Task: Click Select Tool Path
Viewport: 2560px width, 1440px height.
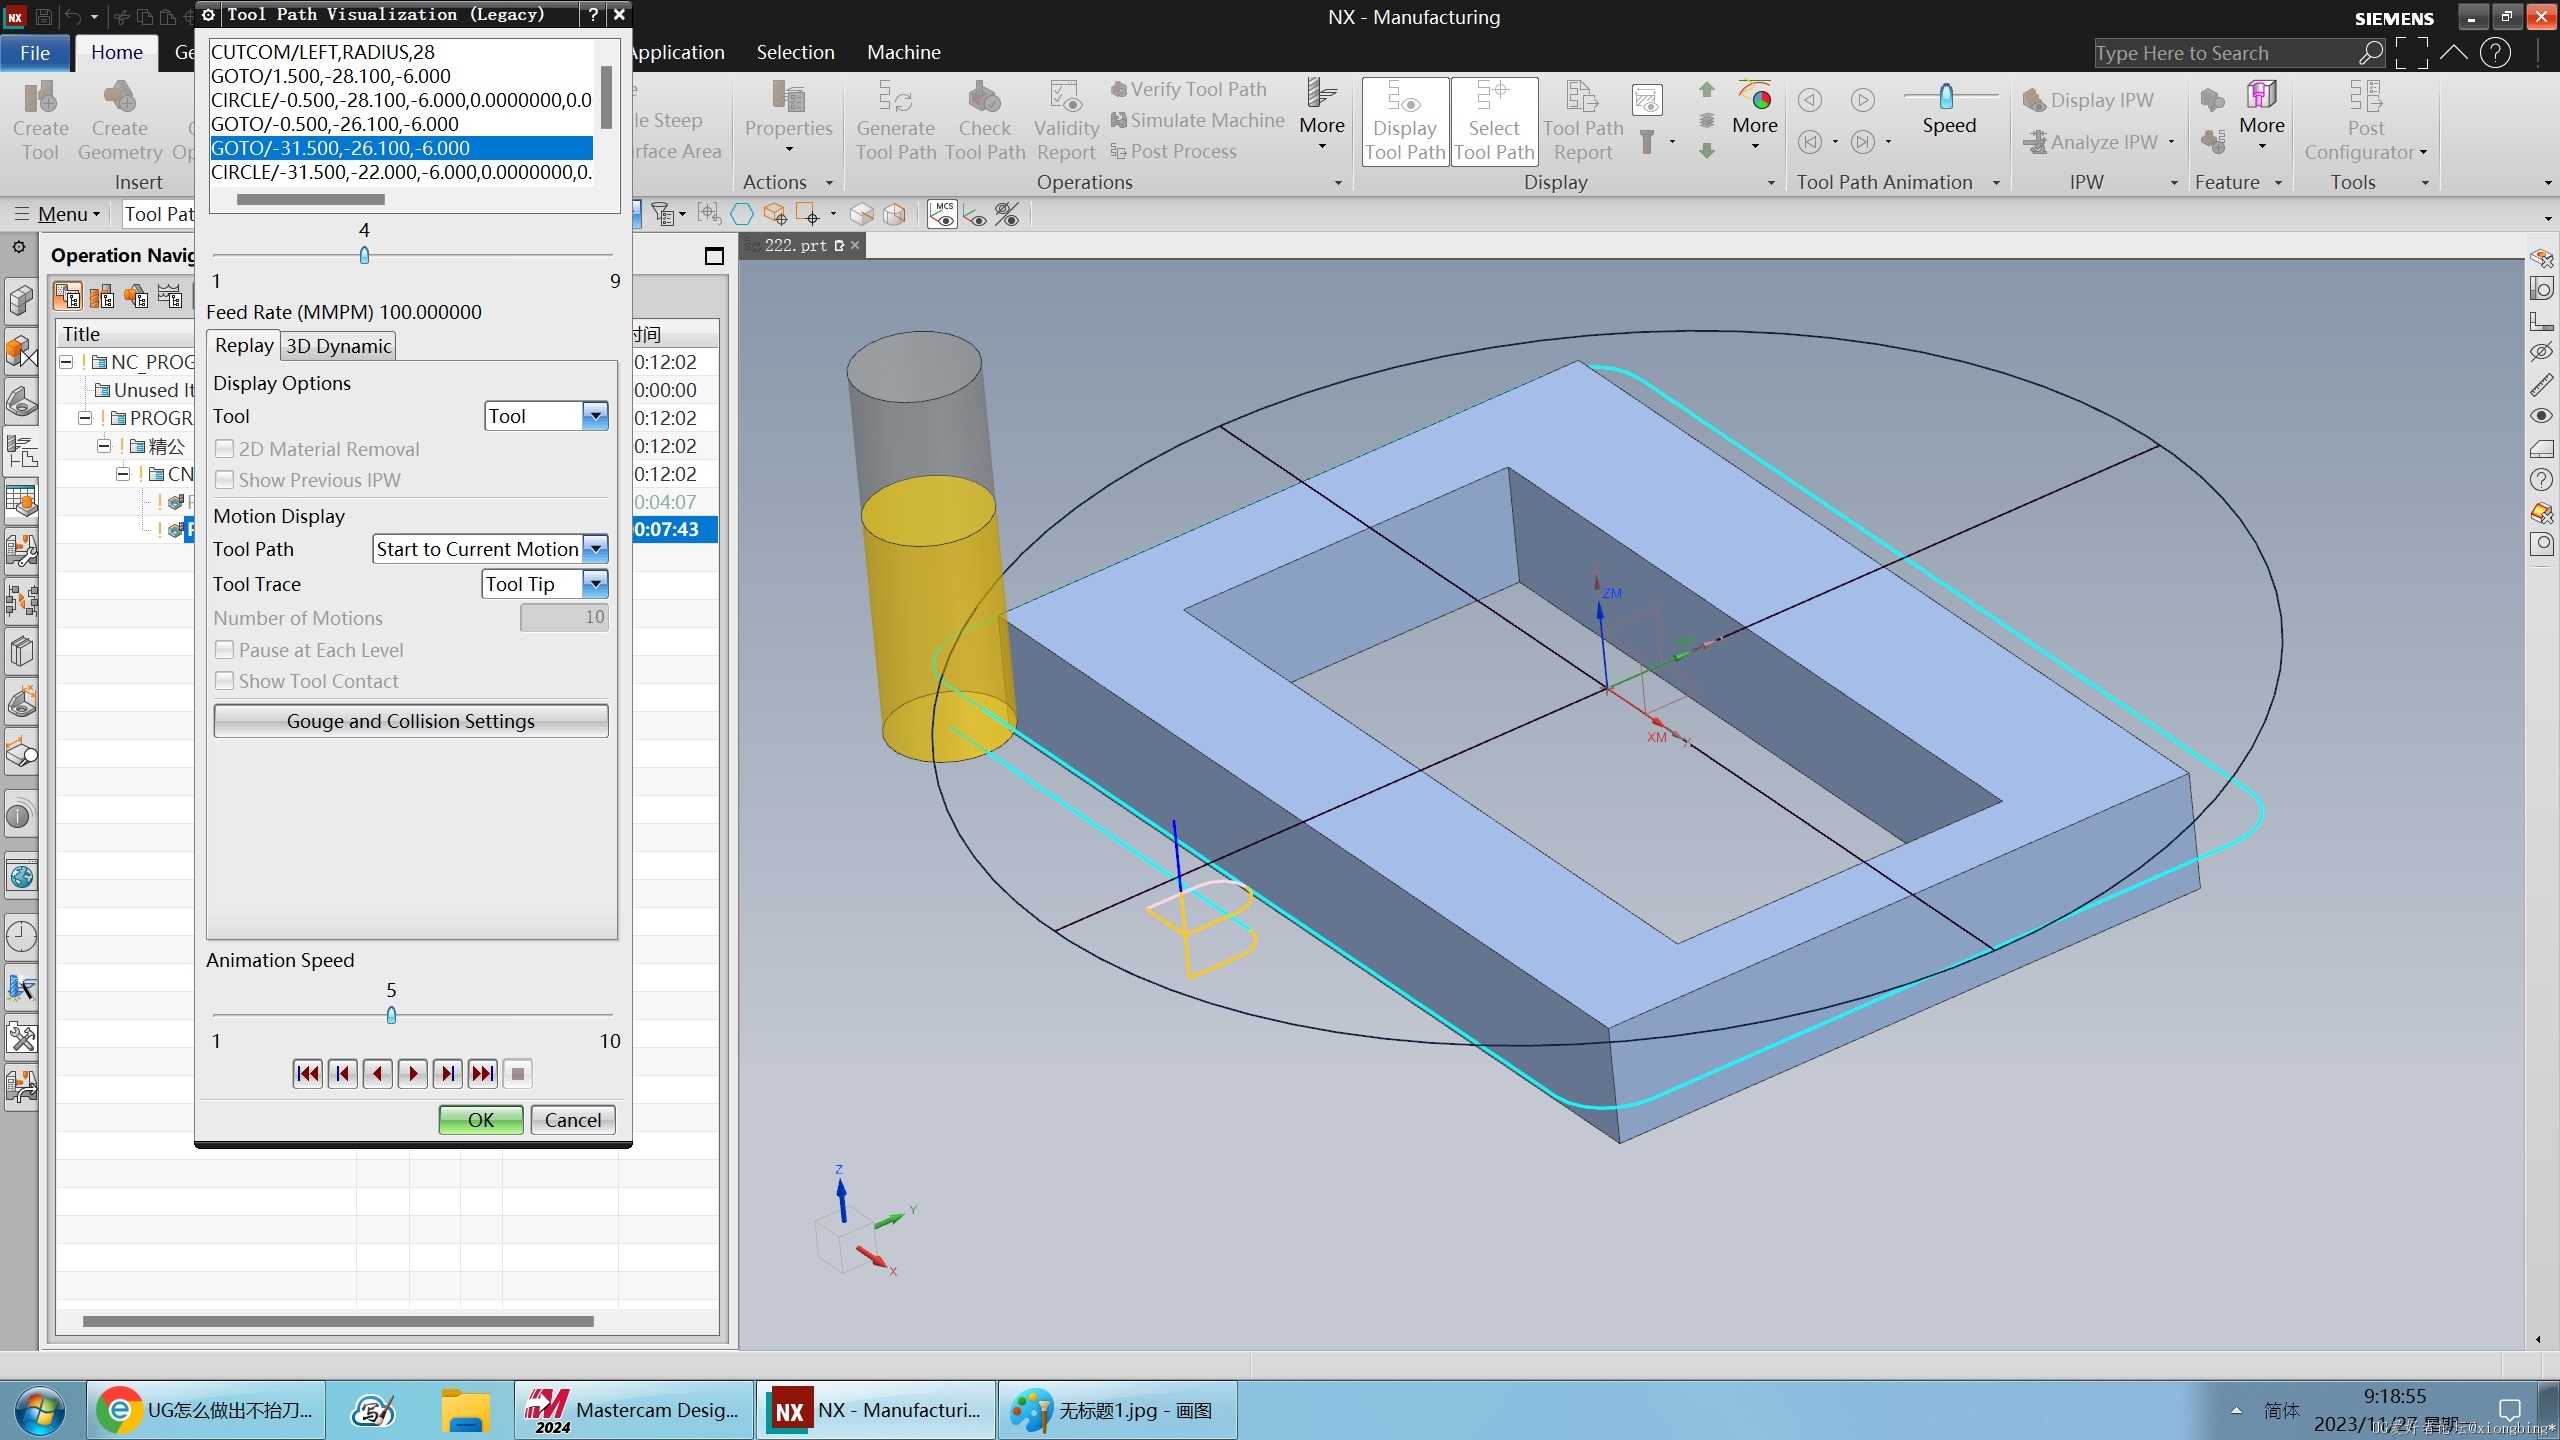Action: (1494, 121)
